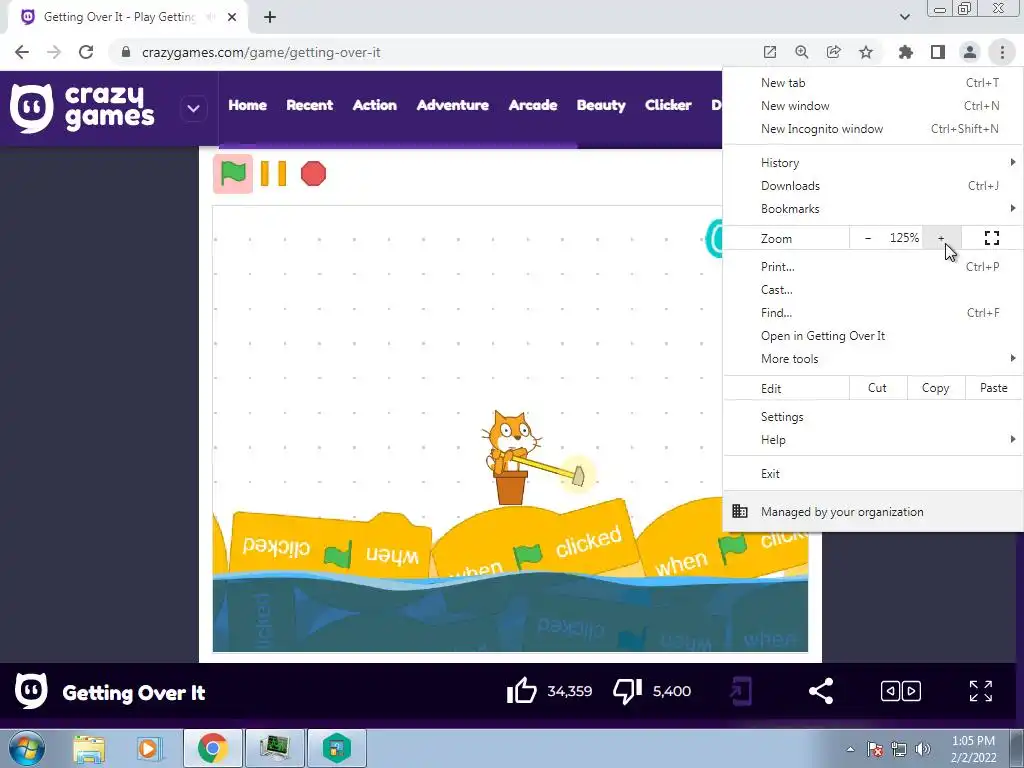Screen dimensions: 1024x768
Task: Click the CrazyGames logo in header
Action: (82, 108)
